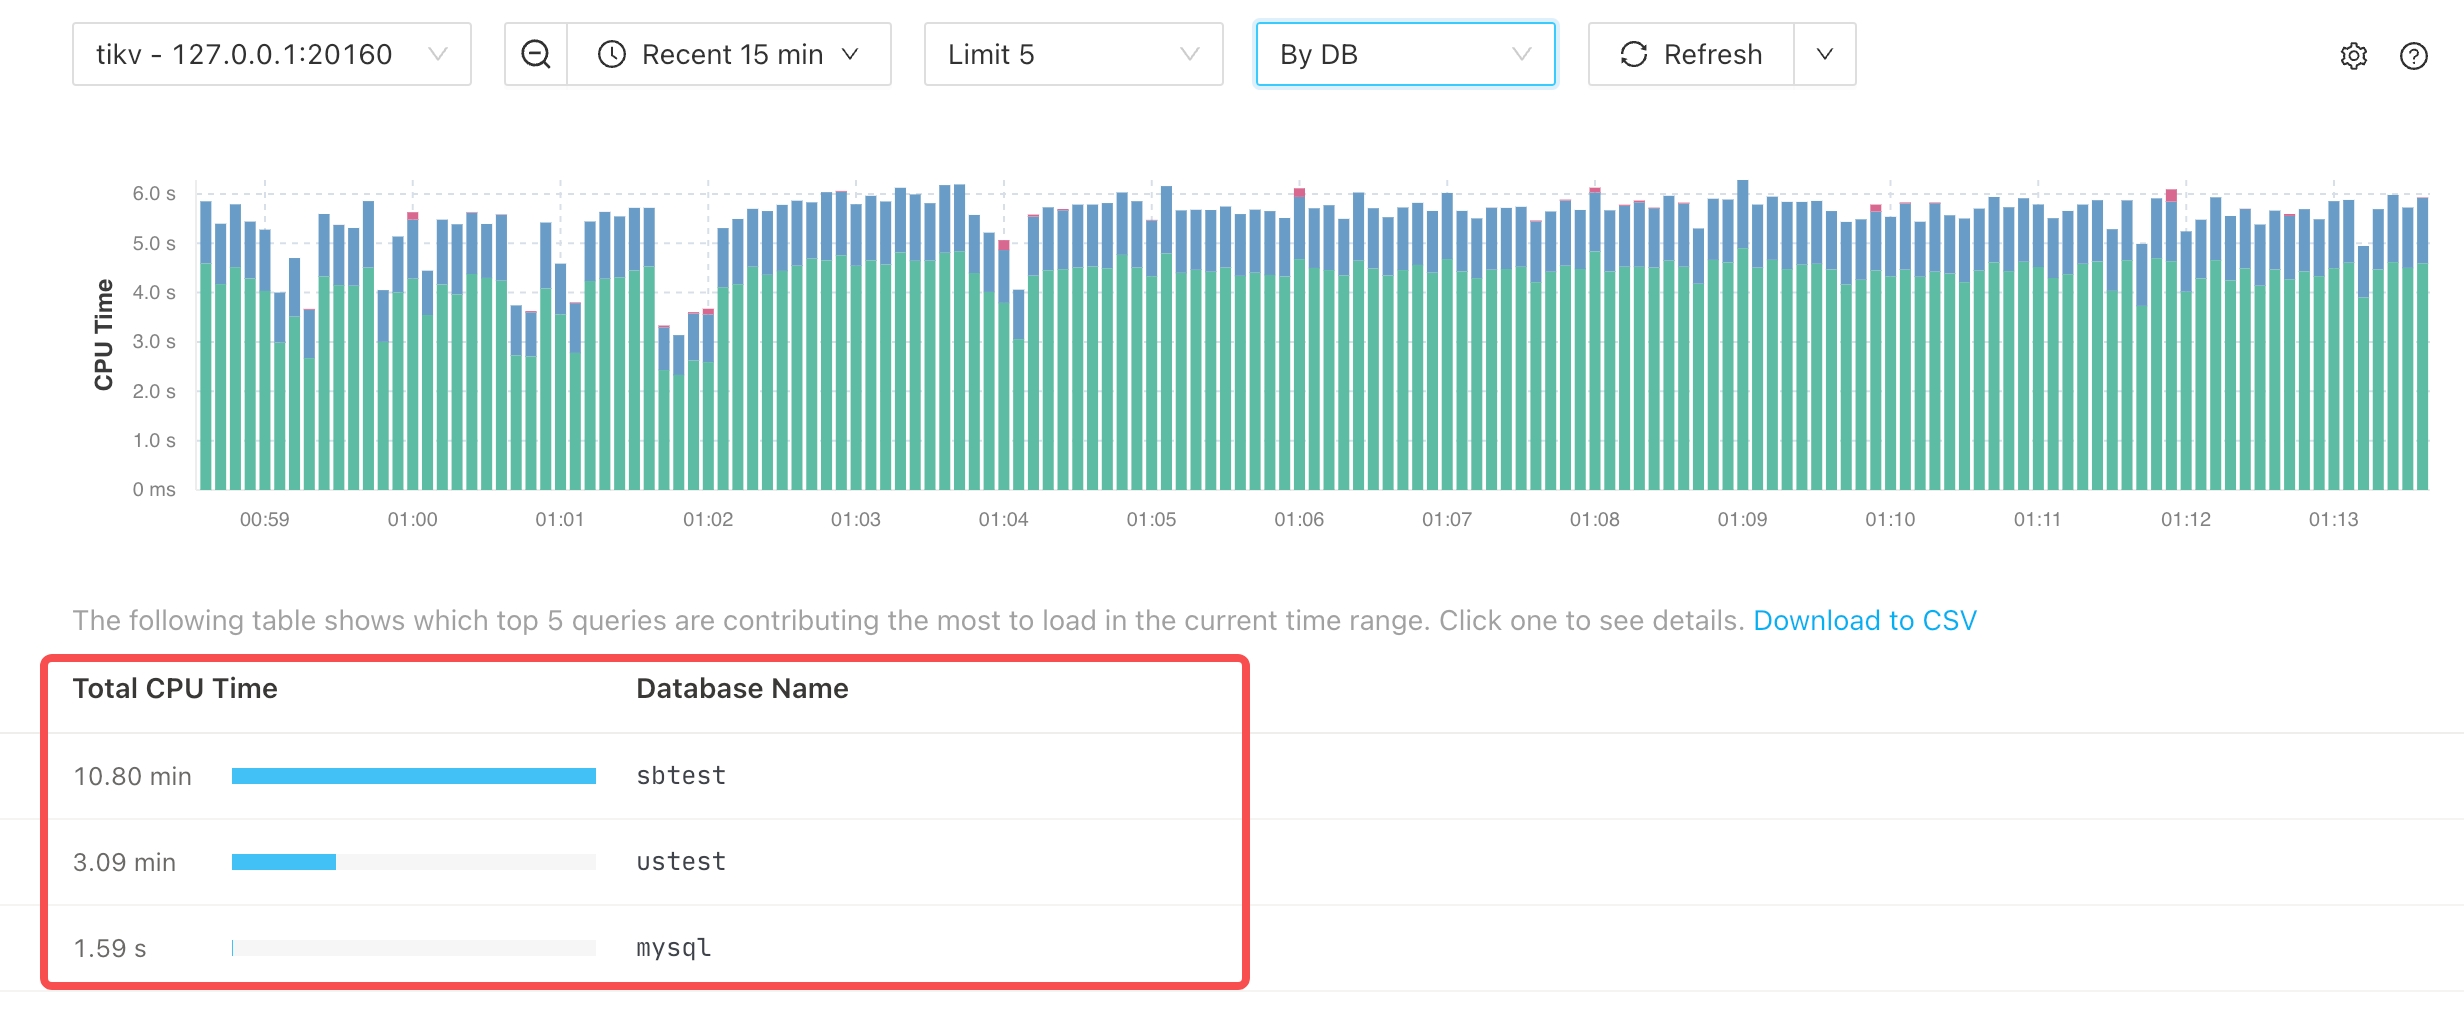Expand auto-refresh options arrow next to Refresh
The height and width of the screenshot is (1014, 2464).
(x=1825, y=54)
